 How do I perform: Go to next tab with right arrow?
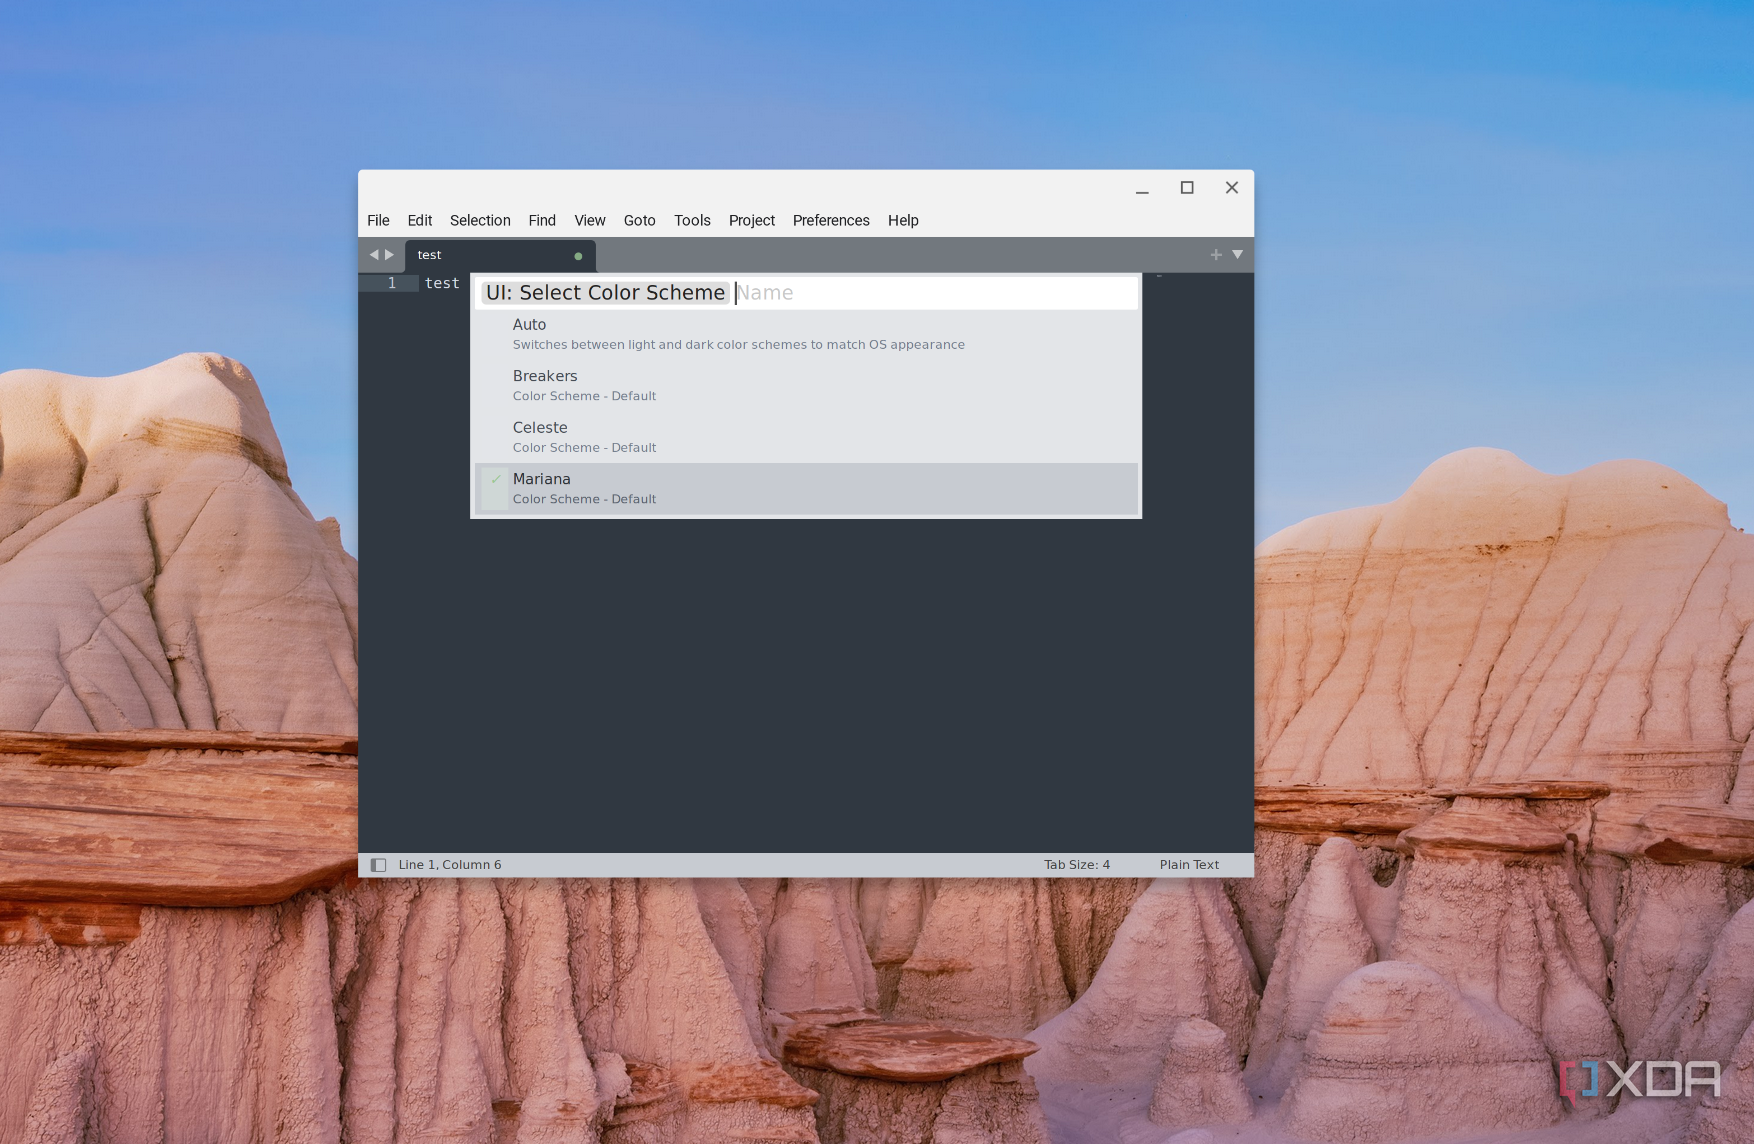click(x=390, y=255)
